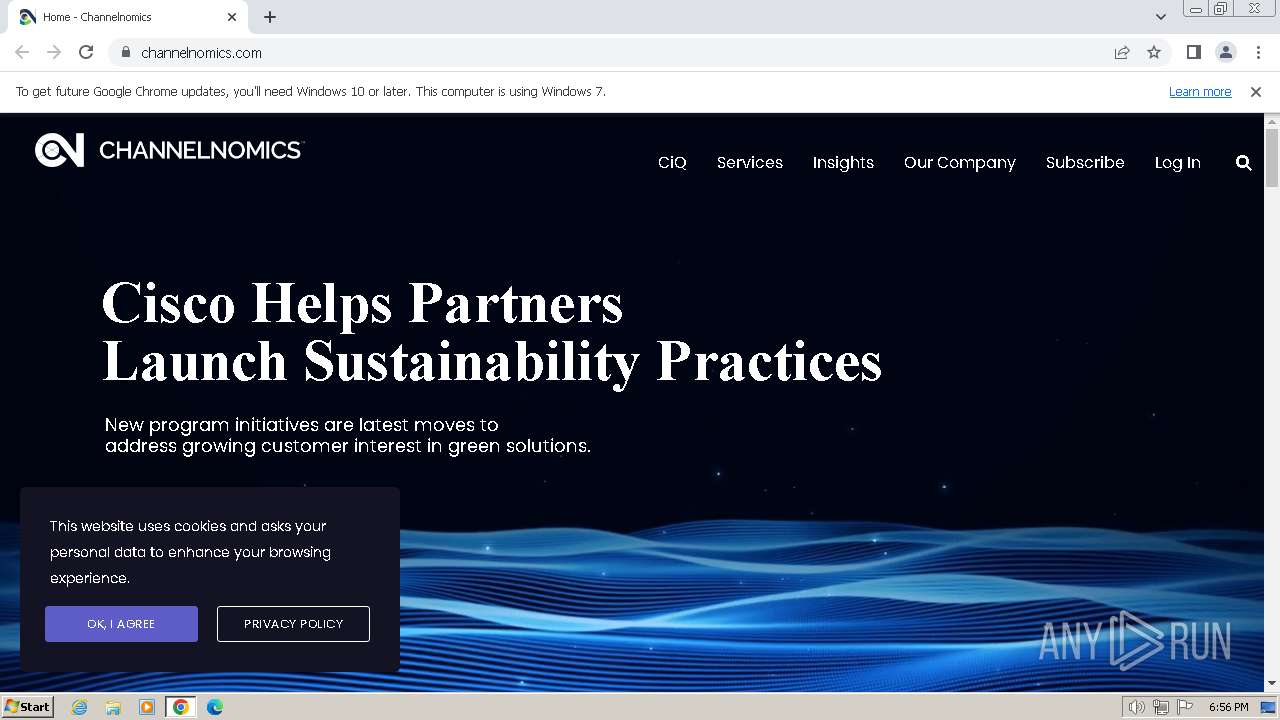Open the site search magnifier icon

[1243, 162]
